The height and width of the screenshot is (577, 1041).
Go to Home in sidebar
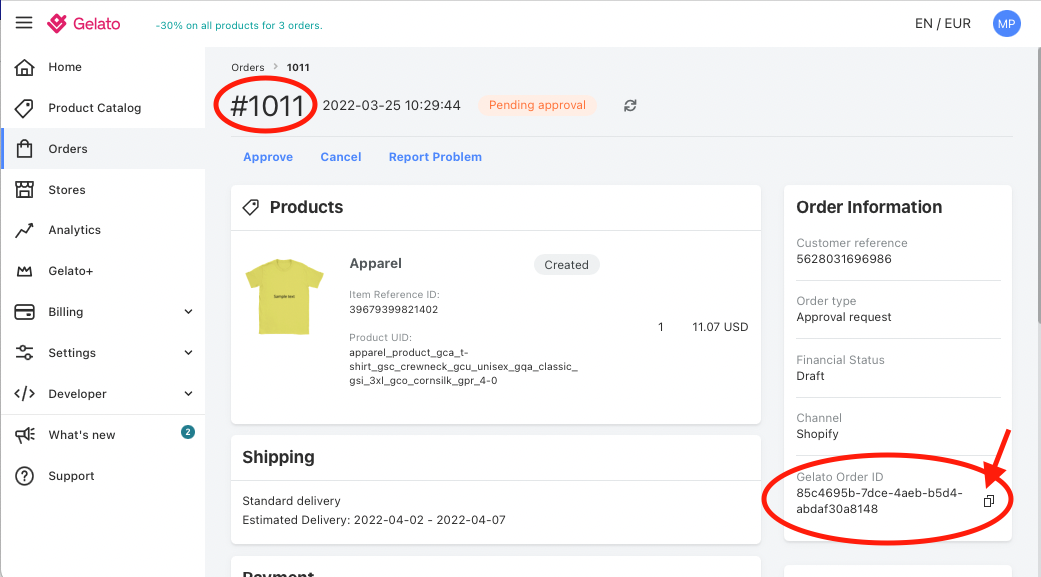[x=65, y=67]
